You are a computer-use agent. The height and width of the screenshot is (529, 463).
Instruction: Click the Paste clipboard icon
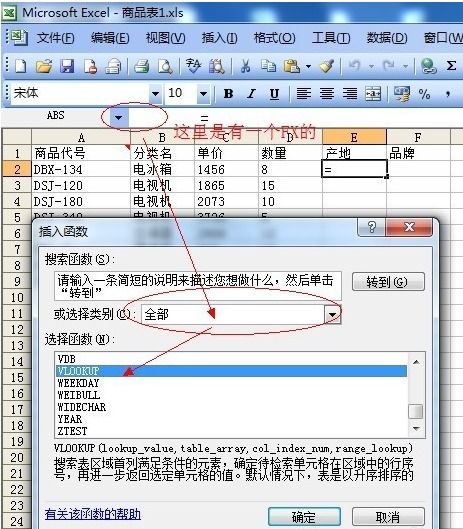(291, 66)
